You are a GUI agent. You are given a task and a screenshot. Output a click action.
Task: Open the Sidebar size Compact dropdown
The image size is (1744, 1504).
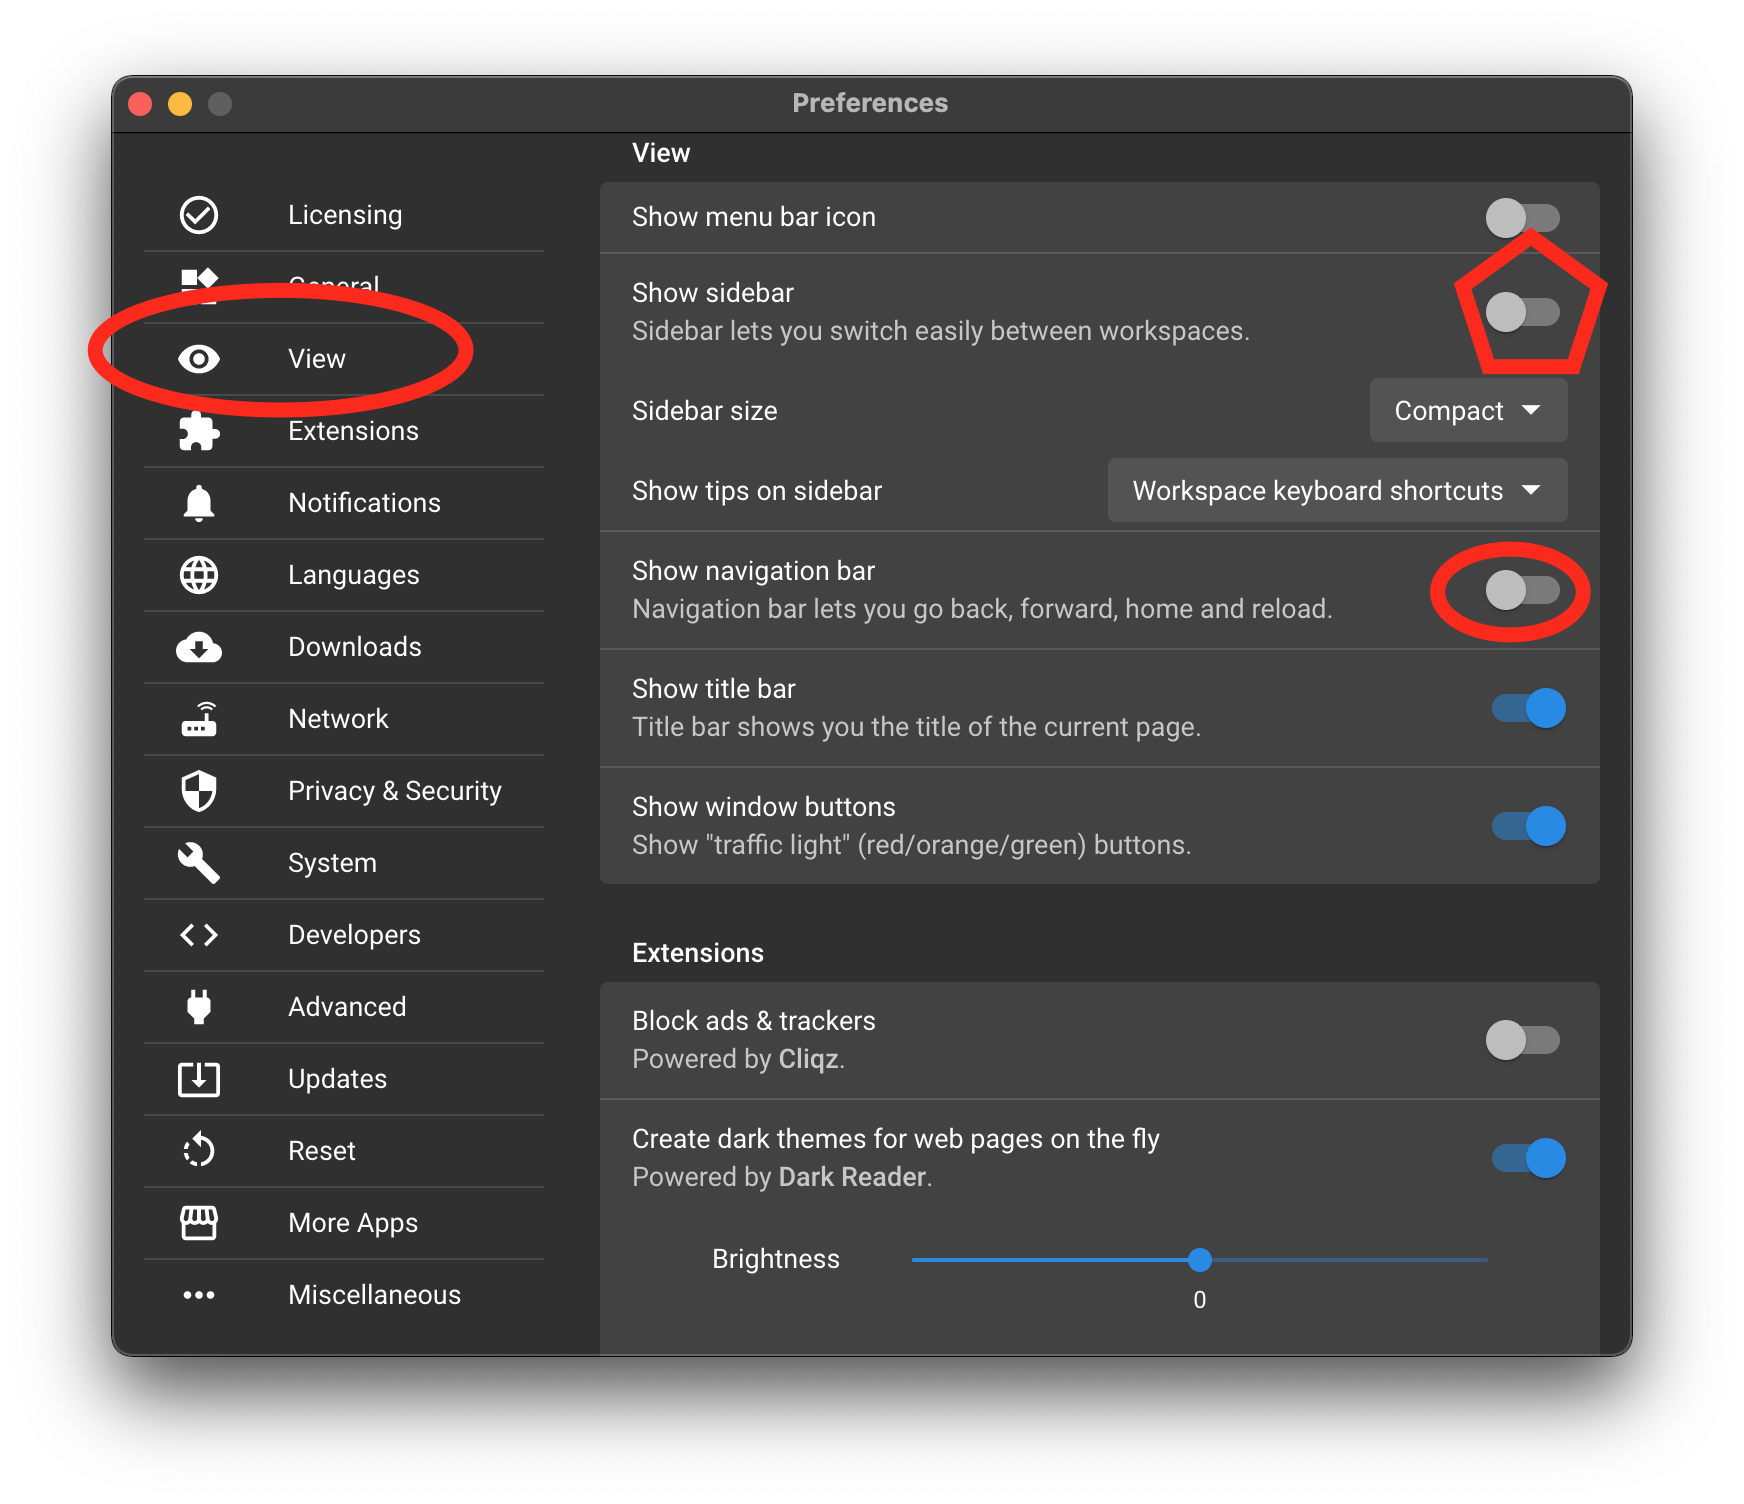[1468, 410]
